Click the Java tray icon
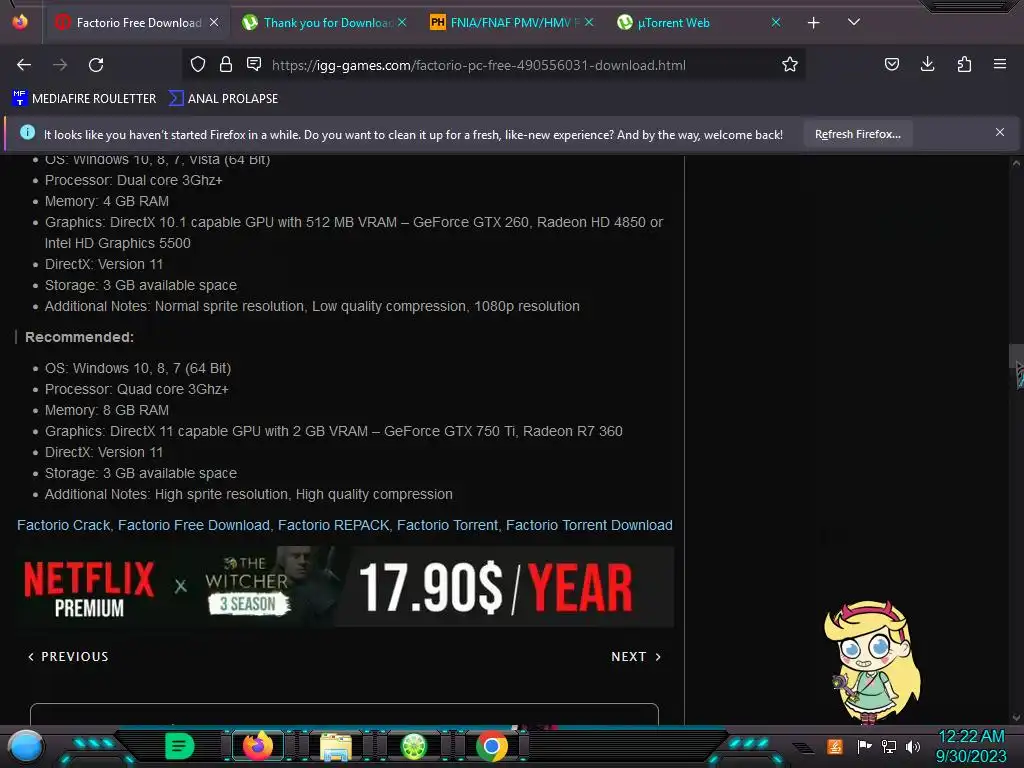Screen dimensions: 1024x768 pos(835,746)
